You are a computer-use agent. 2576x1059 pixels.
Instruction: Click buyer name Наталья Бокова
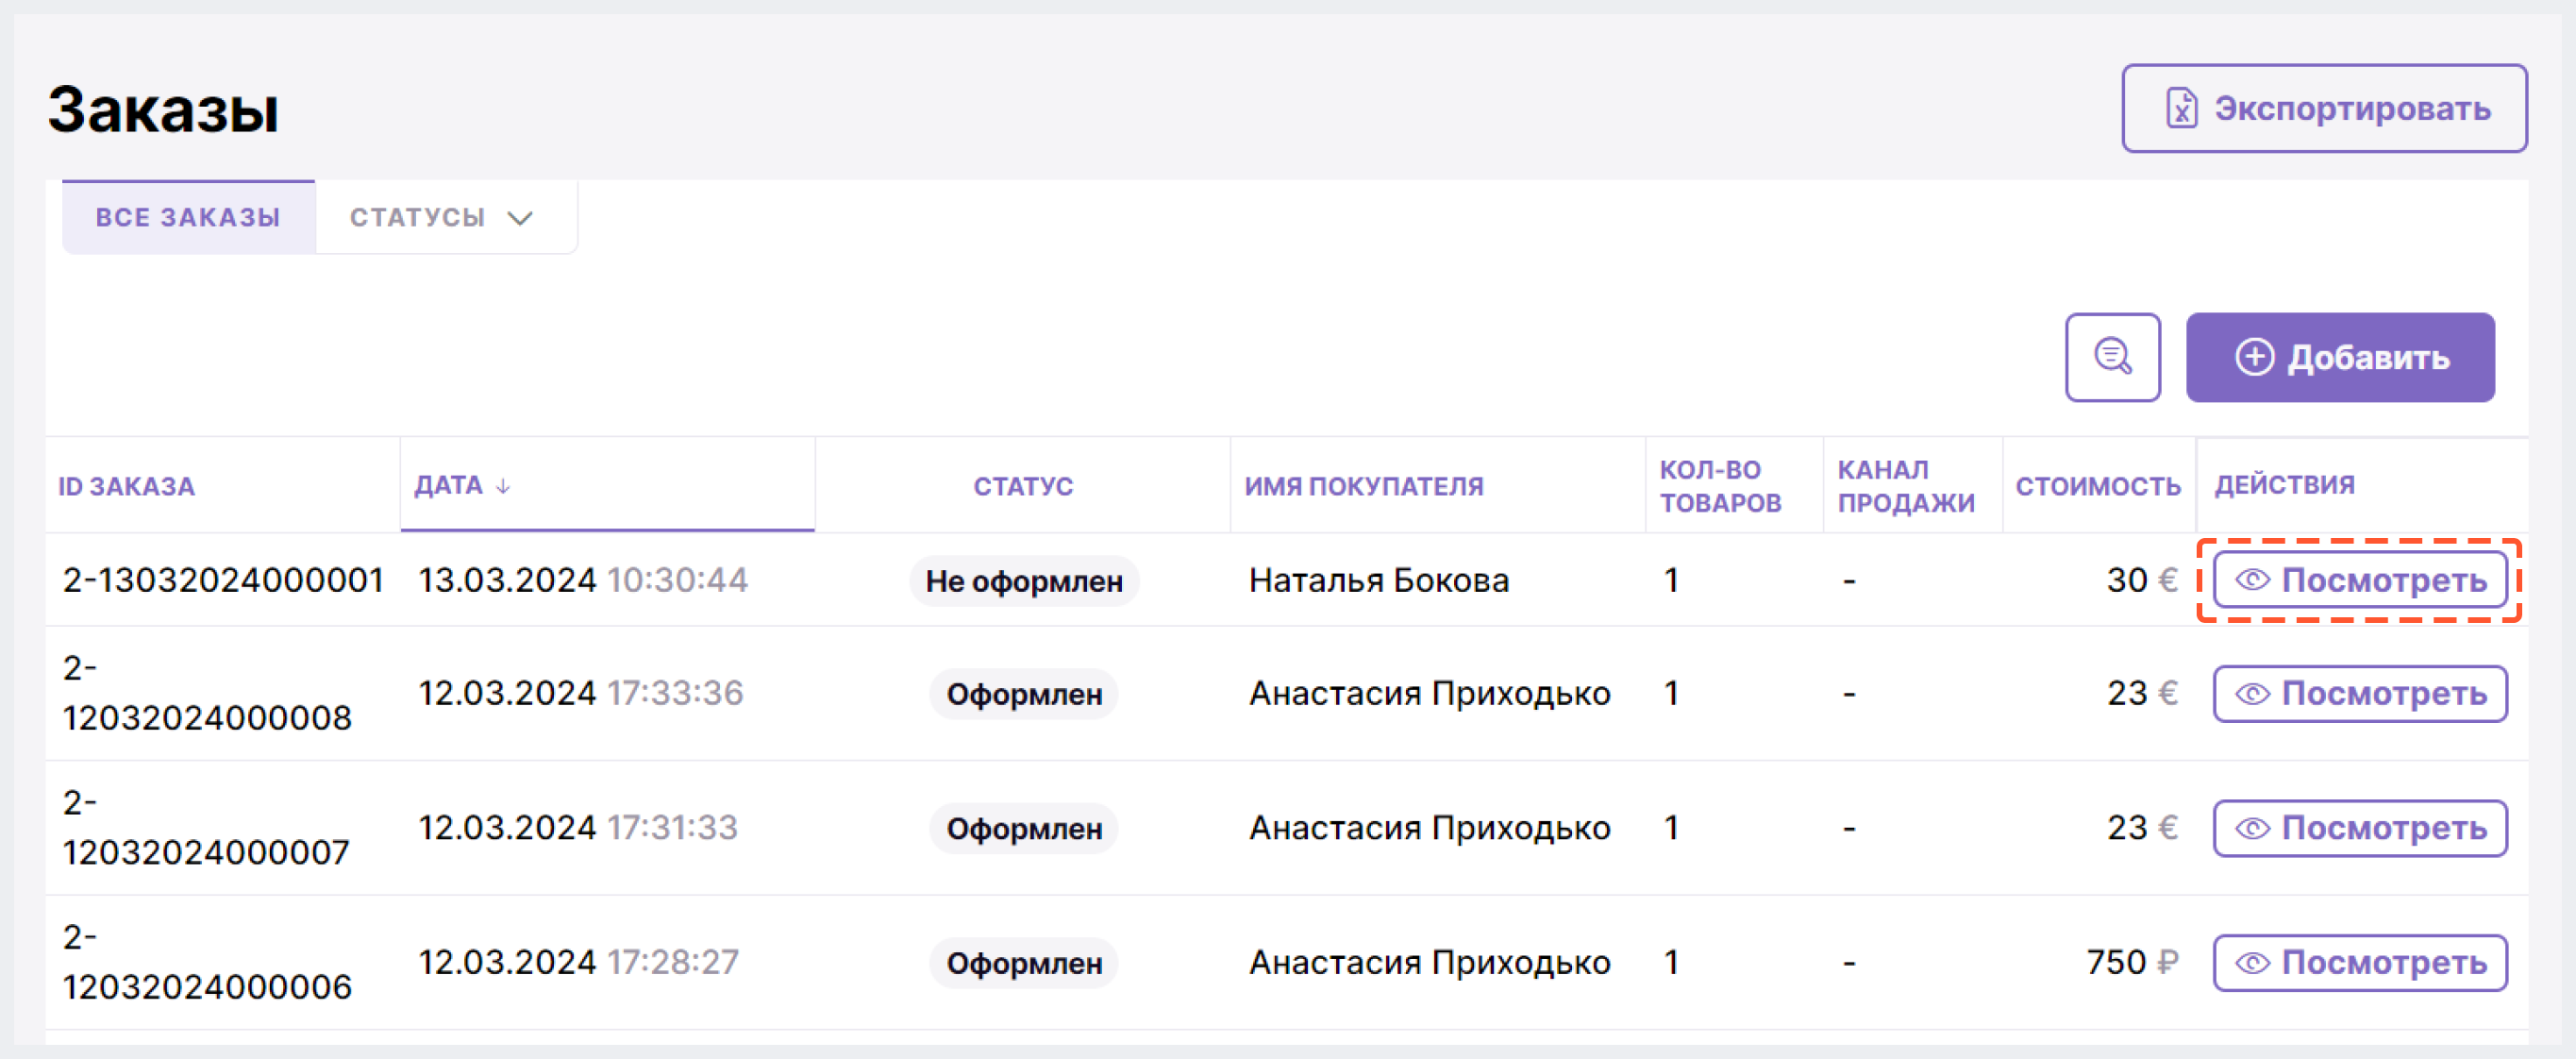coord(1378,580)
